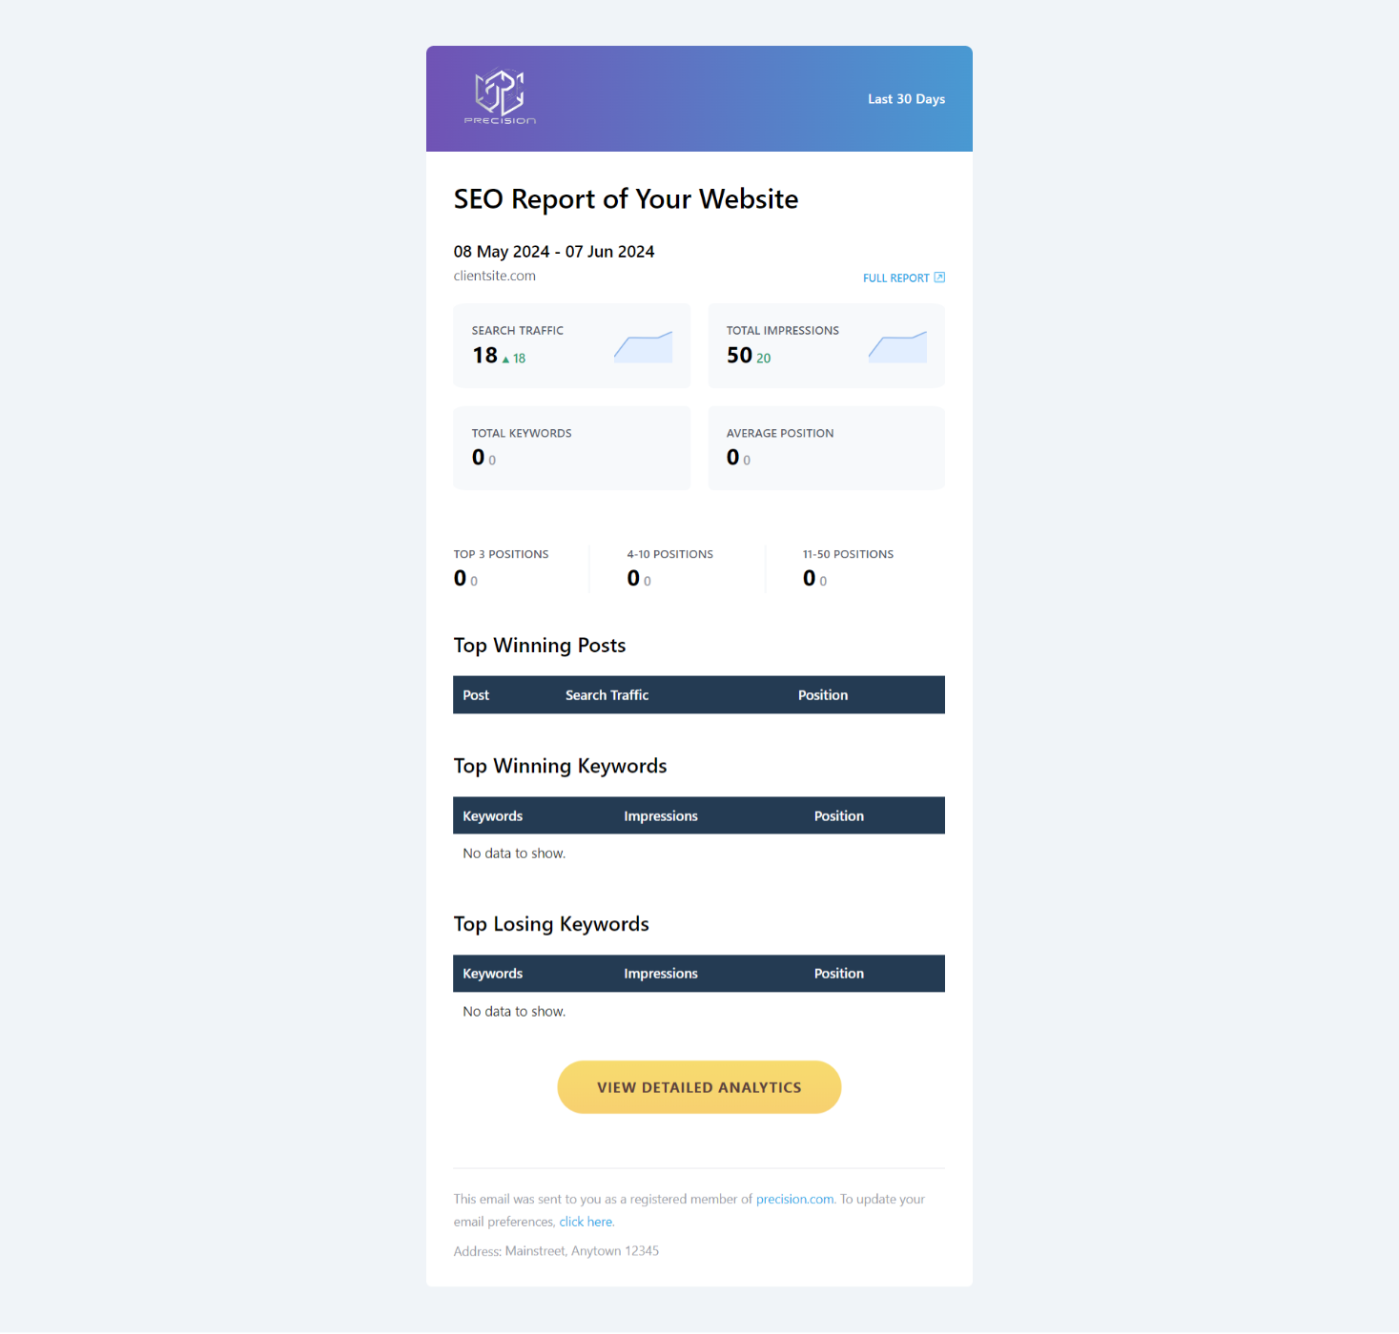Click the Post column header
Image resolution: width=1399 pixels, height=1334 pixels.
(x=476, y=695)
